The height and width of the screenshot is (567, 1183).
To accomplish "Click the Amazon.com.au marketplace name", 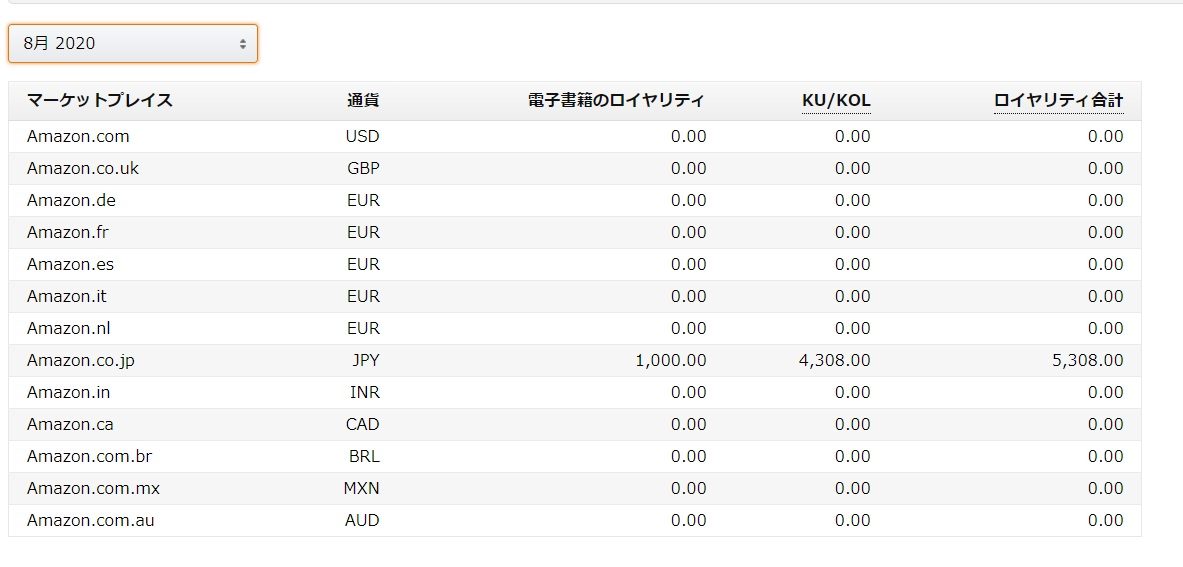I will coord(90,520).
